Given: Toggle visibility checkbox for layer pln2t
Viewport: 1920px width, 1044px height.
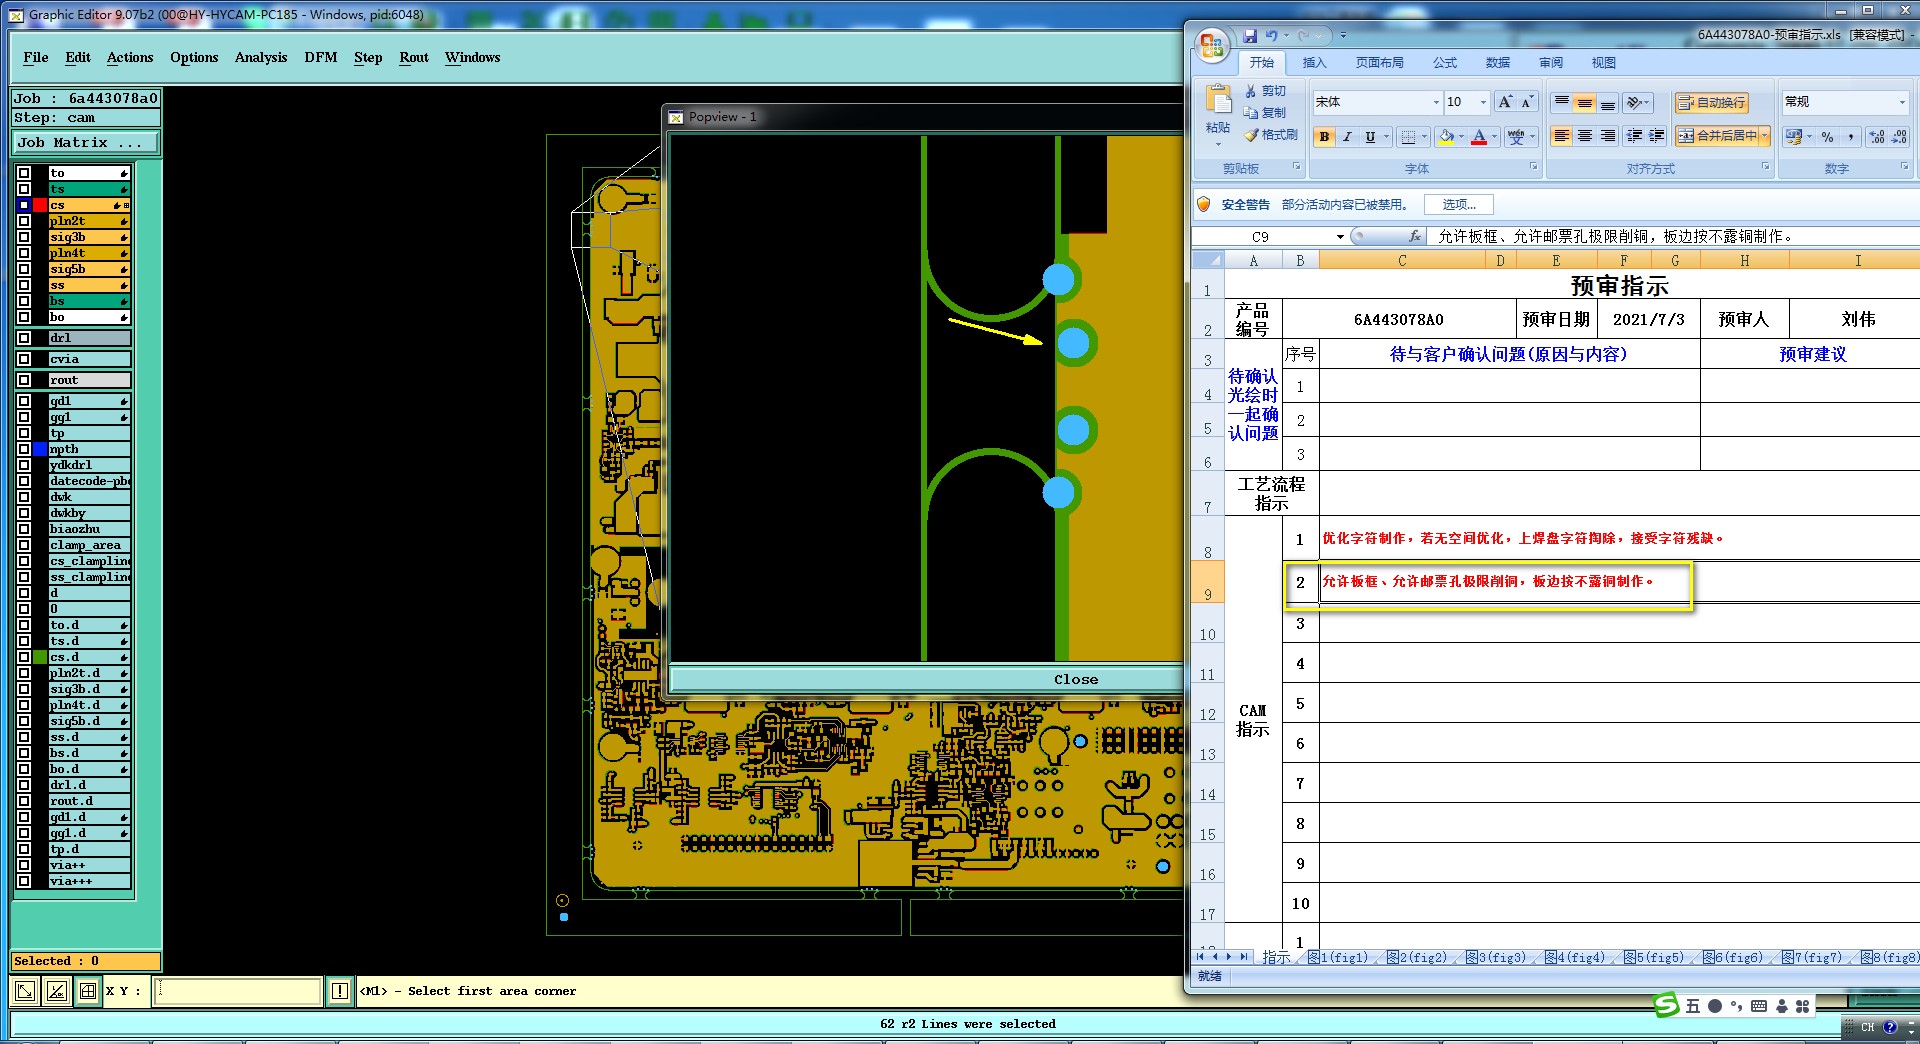Looking at the screenshot, I should click(24, 221).
